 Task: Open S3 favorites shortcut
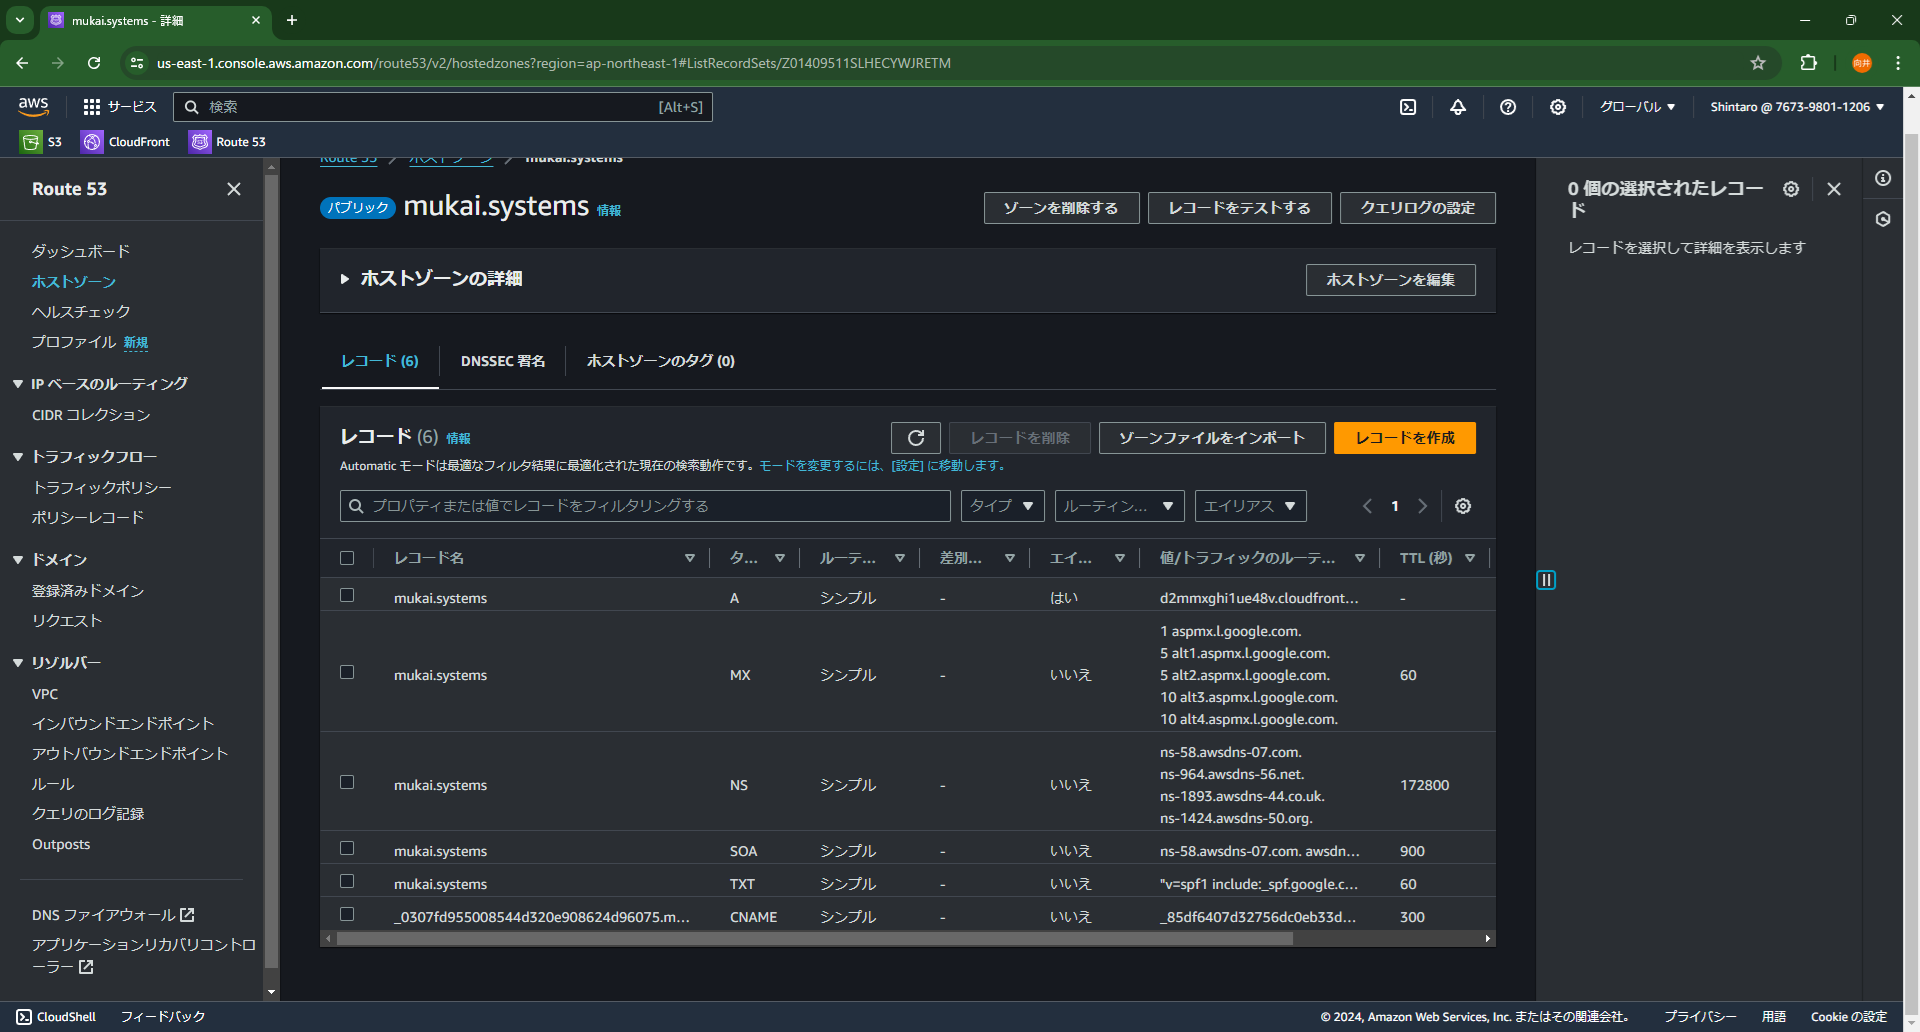(42, 142)
